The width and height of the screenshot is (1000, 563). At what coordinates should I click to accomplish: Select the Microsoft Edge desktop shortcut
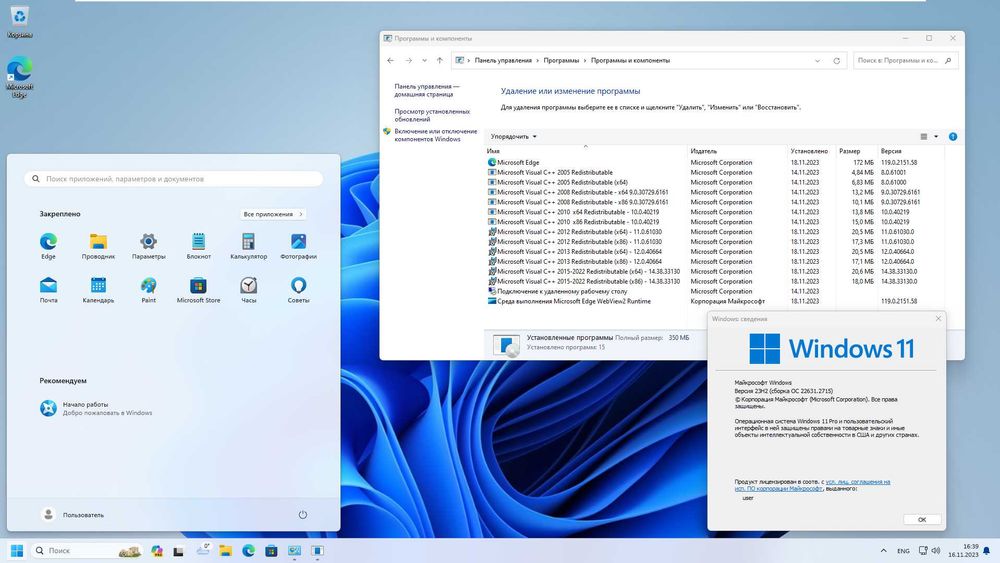[x=20, y=77]
